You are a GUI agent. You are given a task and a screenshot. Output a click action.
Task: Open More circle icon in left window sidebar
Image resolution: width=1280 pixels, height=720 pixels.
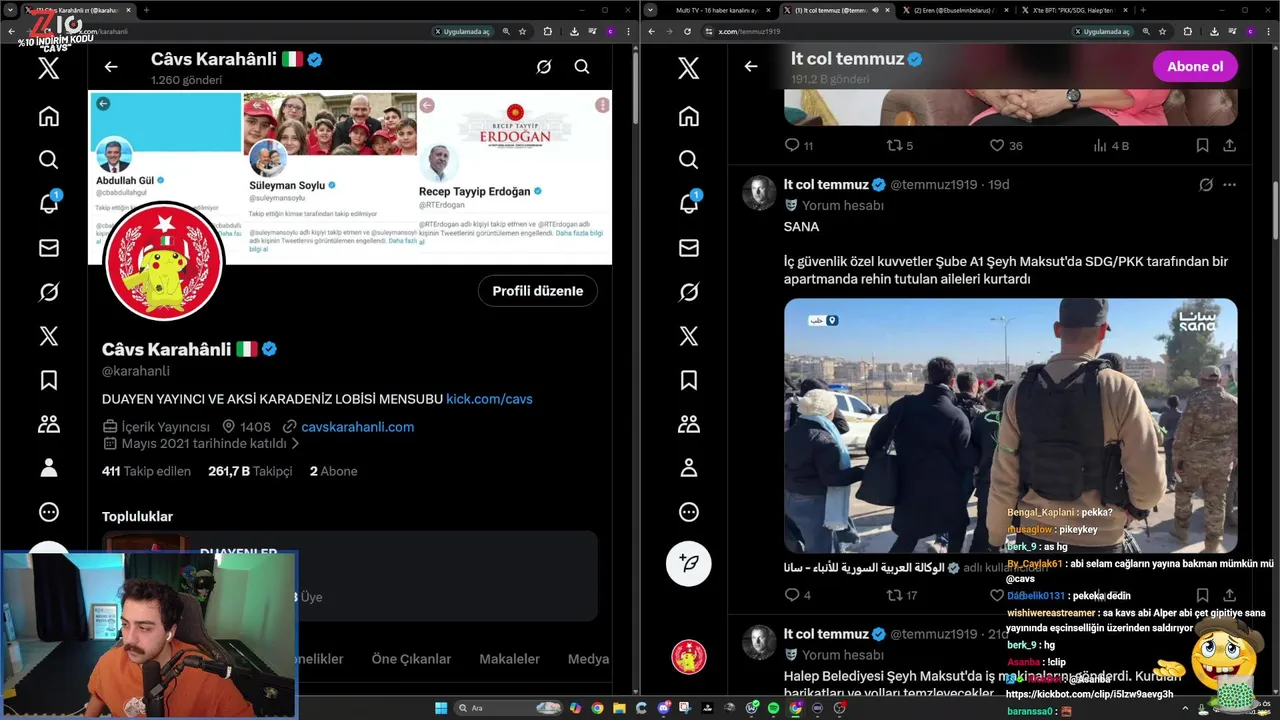48,512
